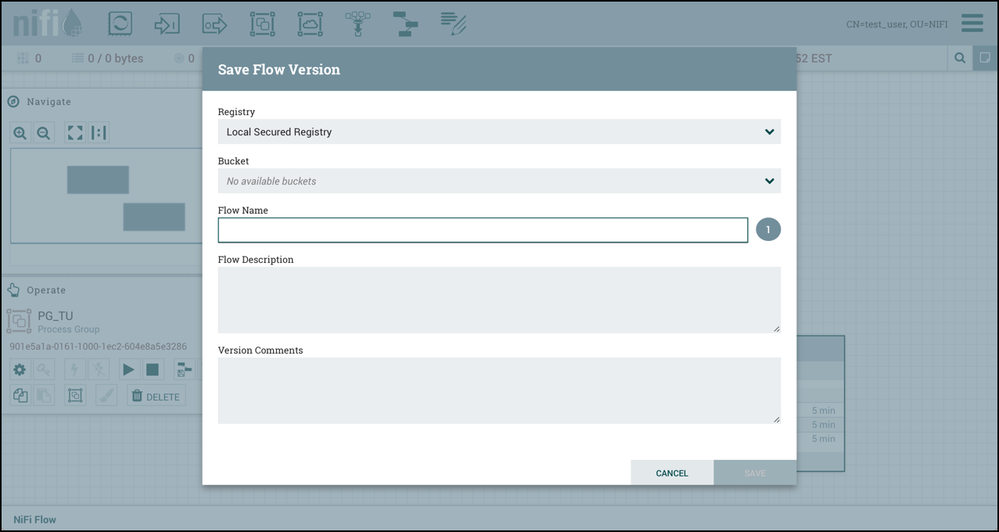999x532 pixels.
Task: Click the DELETE button in Operate
Action: click(156, 396)
